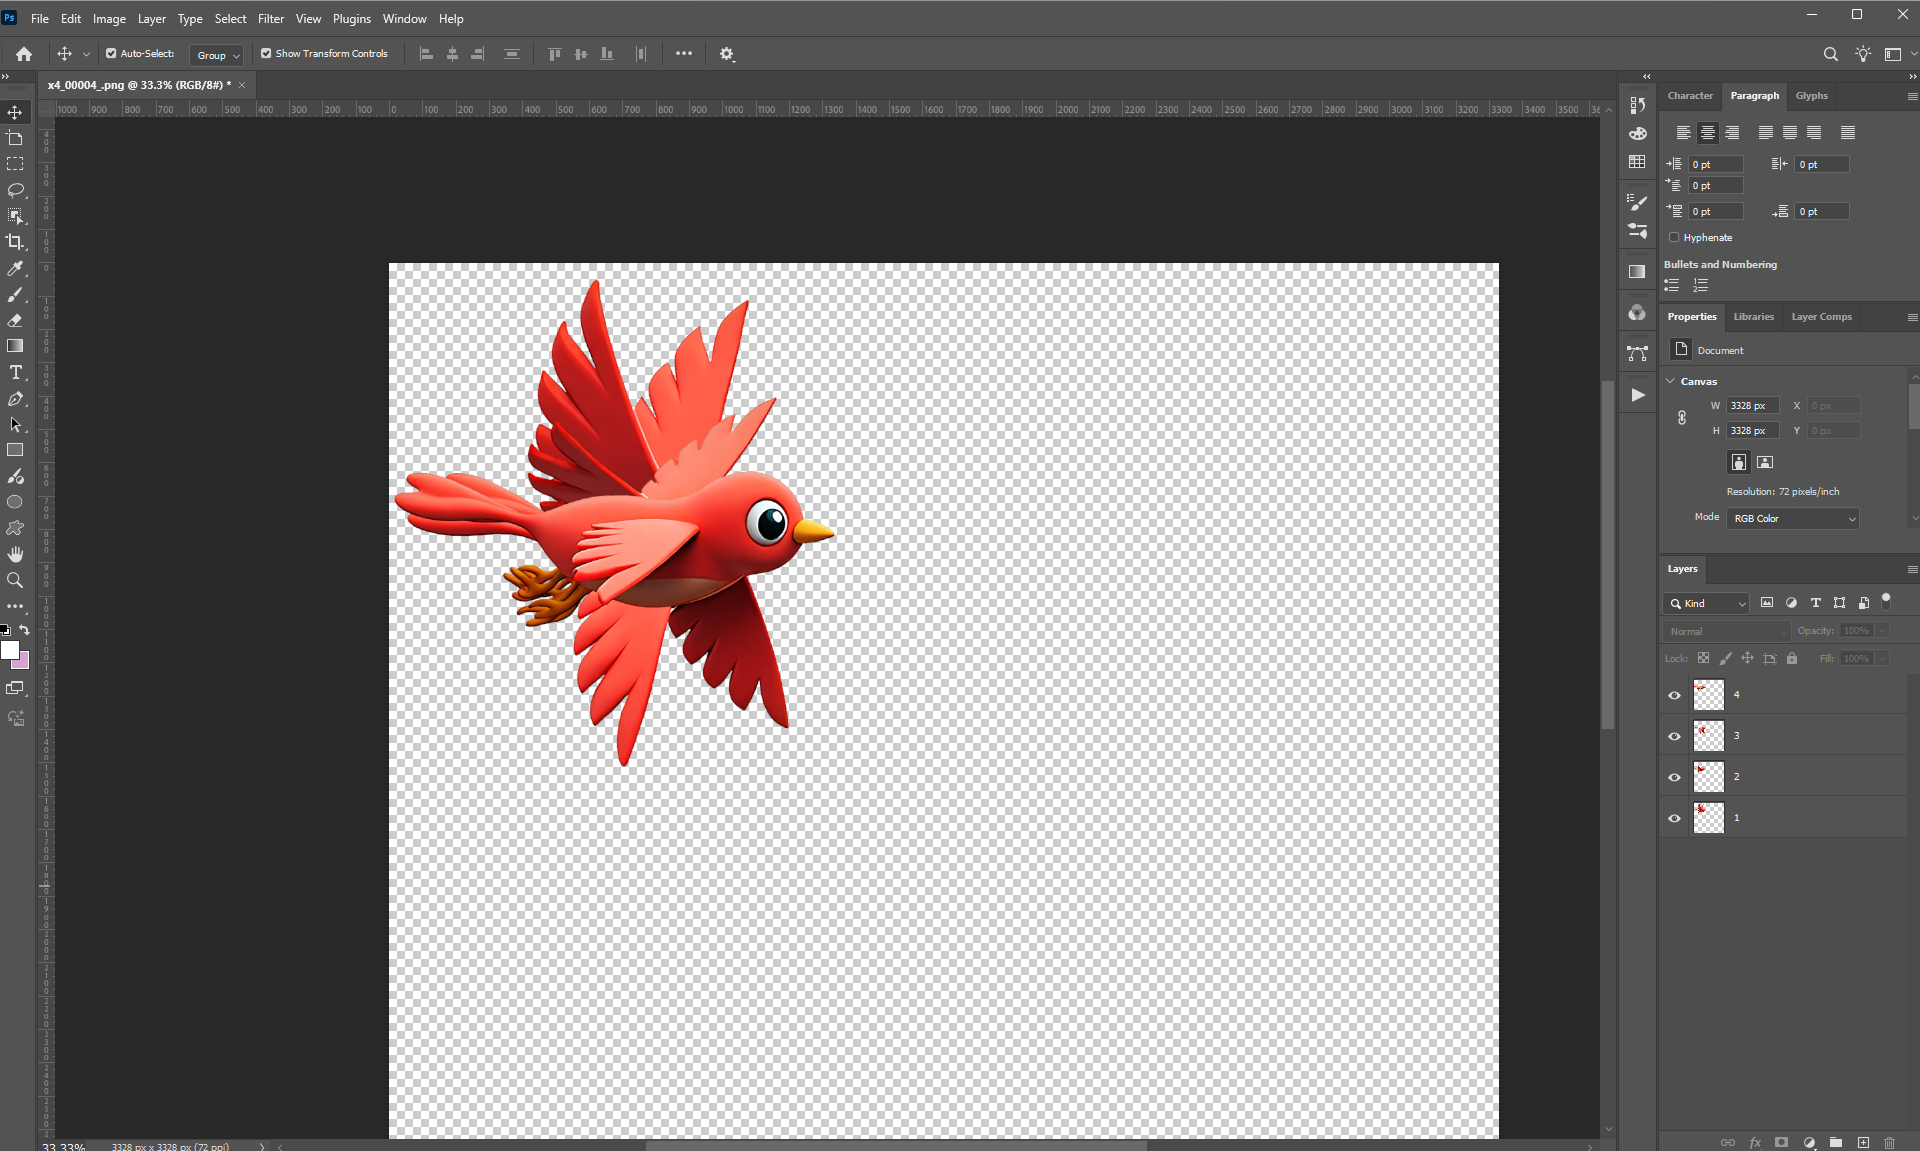This screenshot has height=1151, width=1920.
Task: Click the trash icon in Layers panel
Action: tap(1889, 1142)
